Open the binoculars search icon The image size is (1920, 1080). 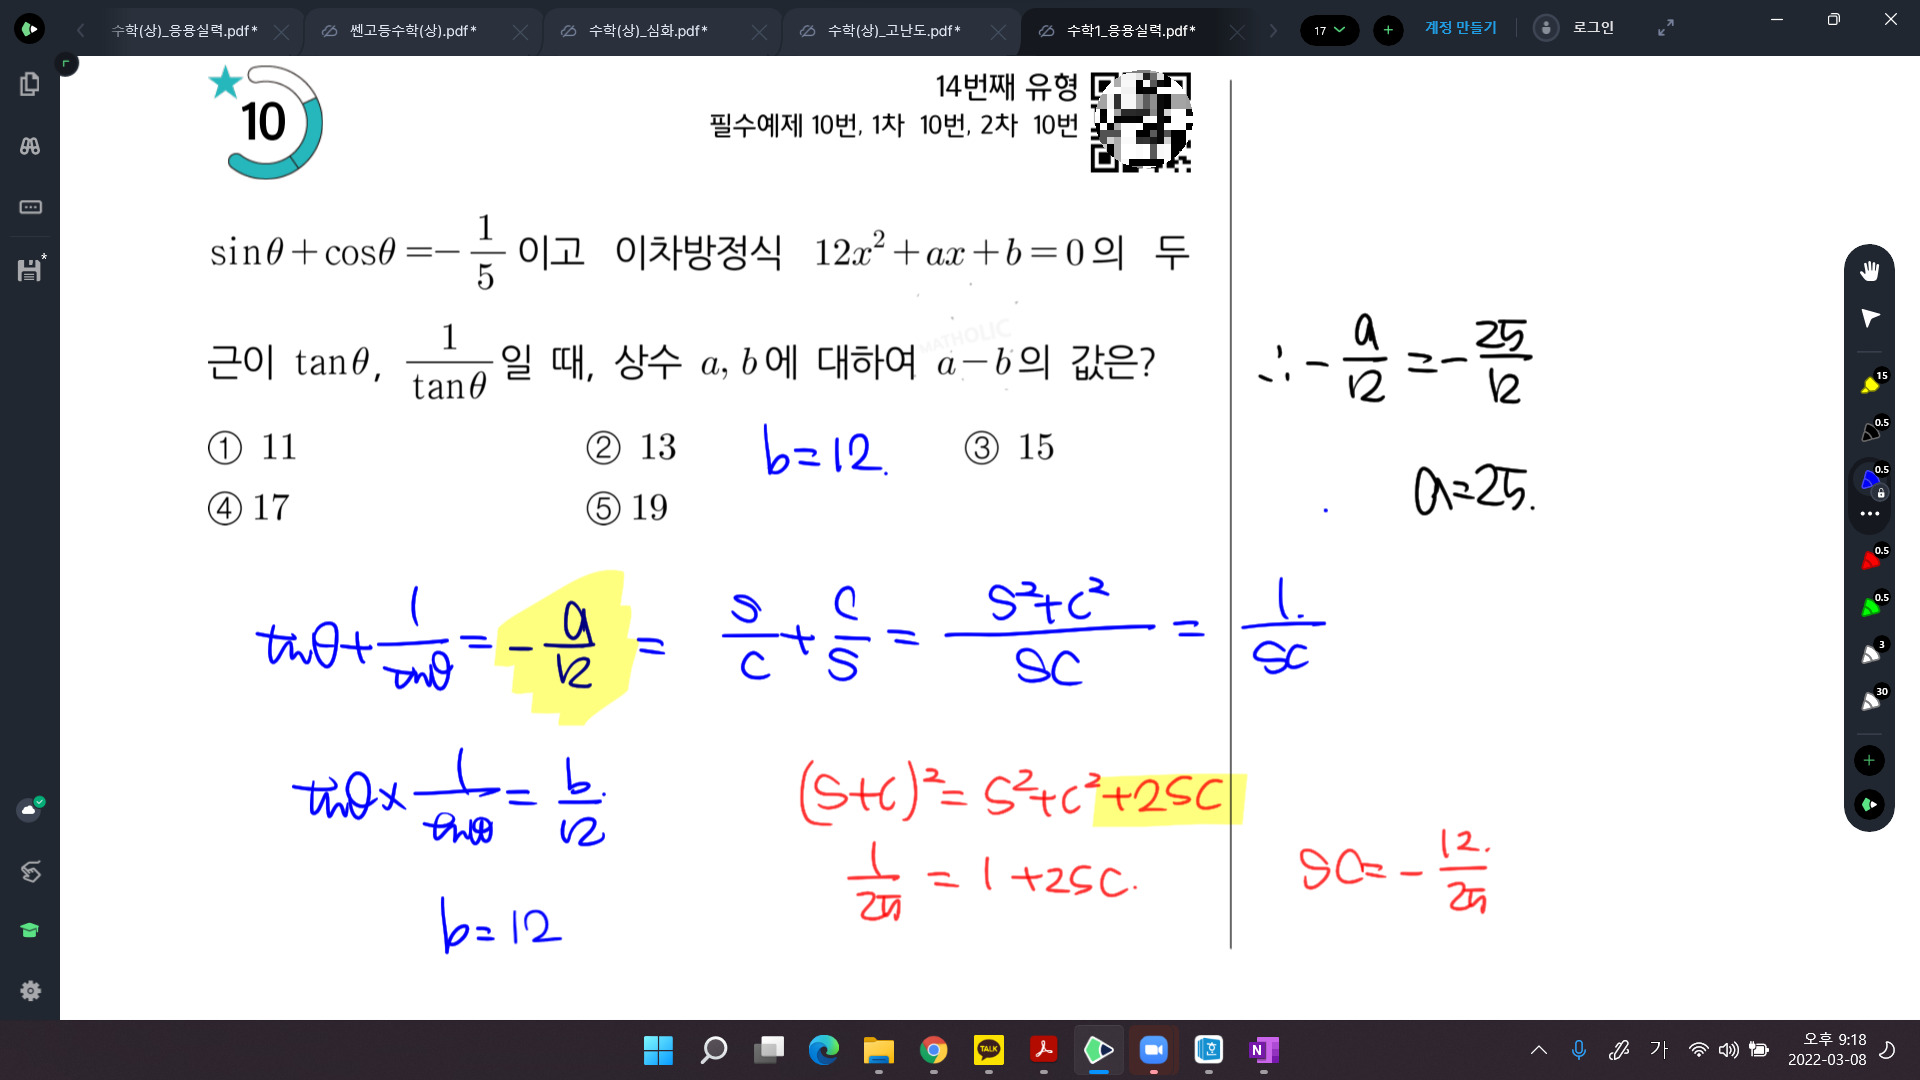point(30,146)
